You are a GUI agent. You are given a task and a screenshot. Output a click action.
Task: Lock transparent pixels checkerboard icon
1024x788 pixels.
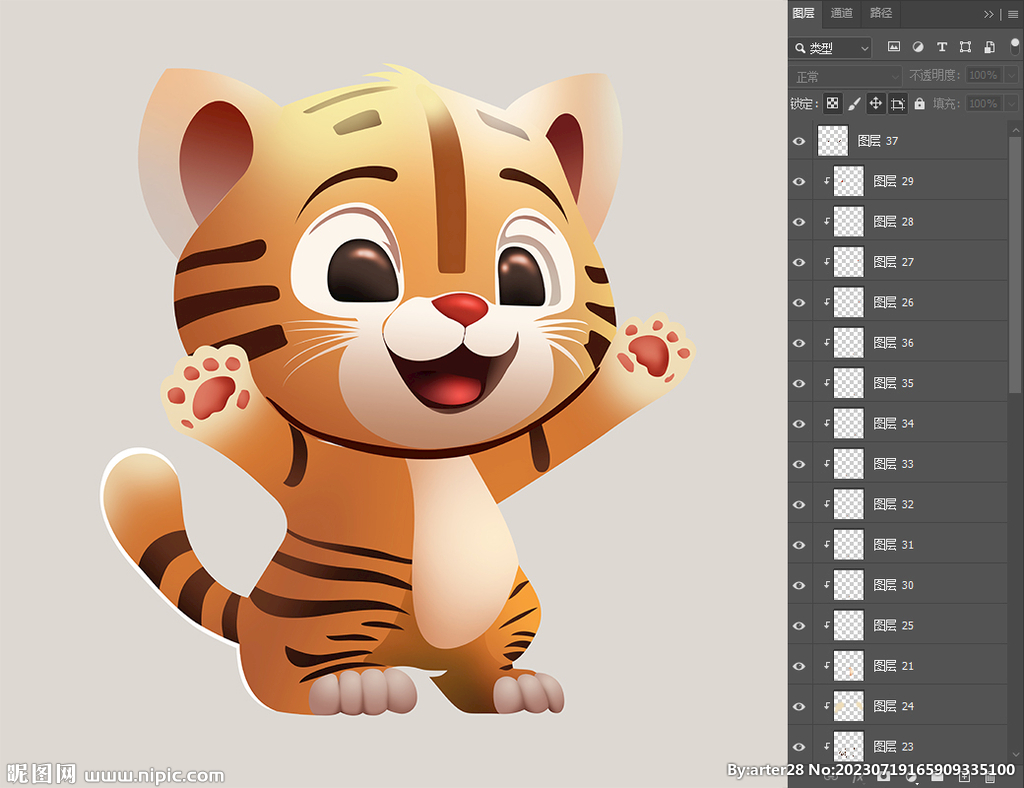point(832,104)
